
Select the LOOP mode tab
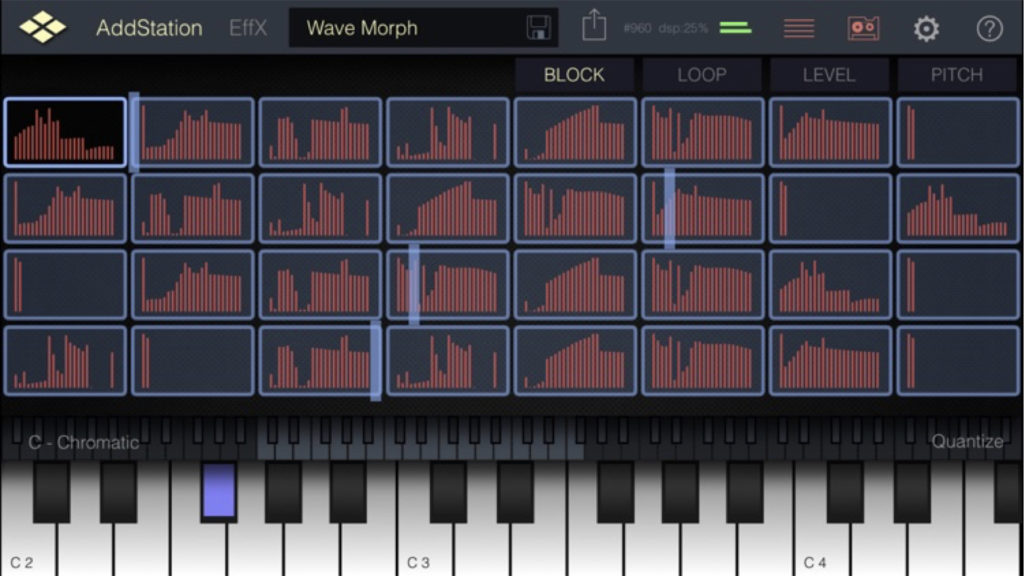[701, 75]
